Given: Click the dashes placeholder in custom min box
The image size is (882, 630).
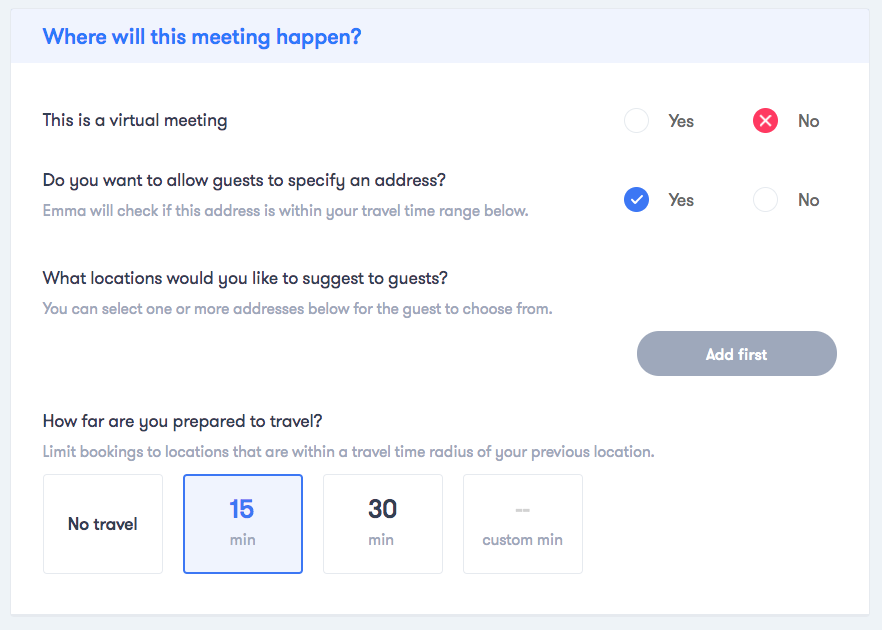Looking at the screenshot, I should (x=523, y=510).
